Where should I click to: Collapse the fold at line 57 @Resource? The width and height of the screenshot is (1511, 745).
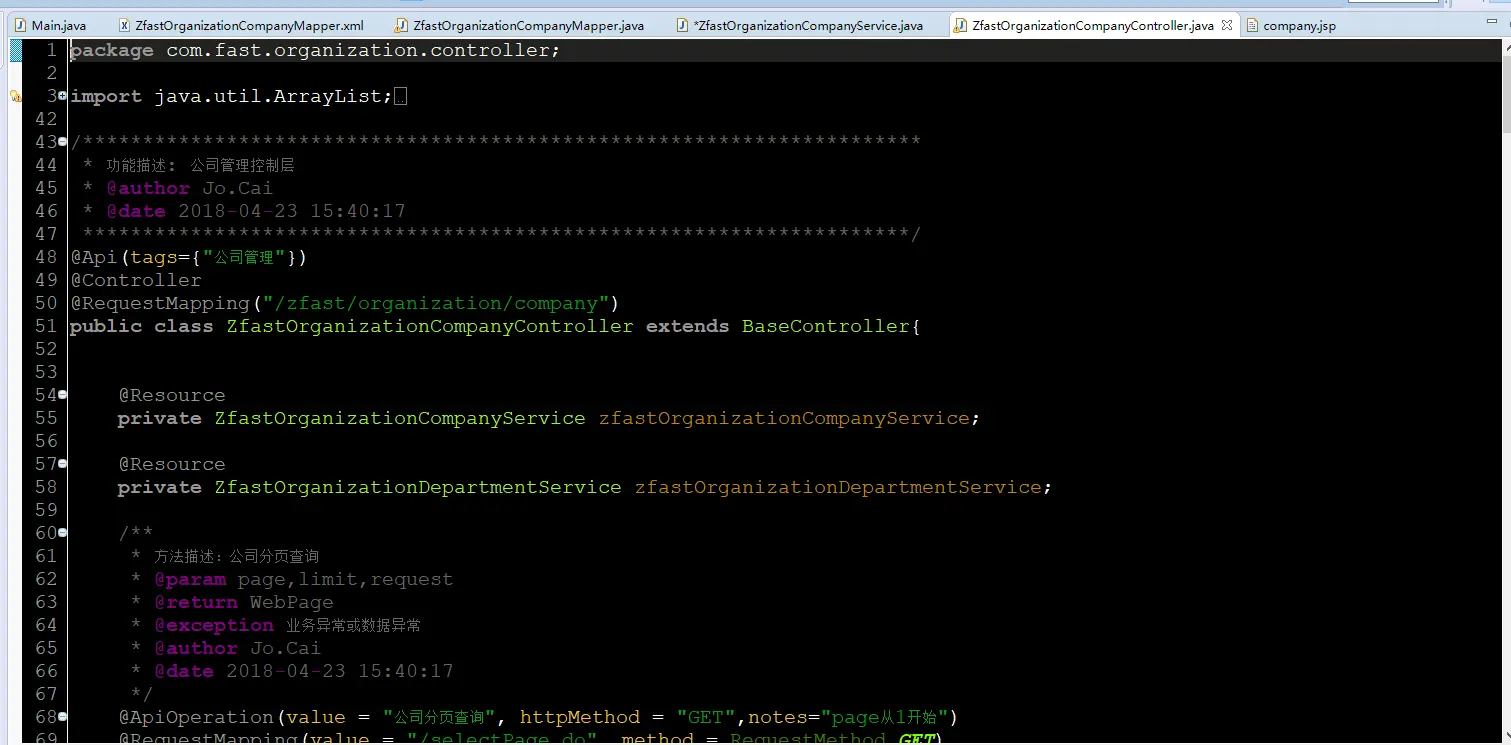point(63,464)
